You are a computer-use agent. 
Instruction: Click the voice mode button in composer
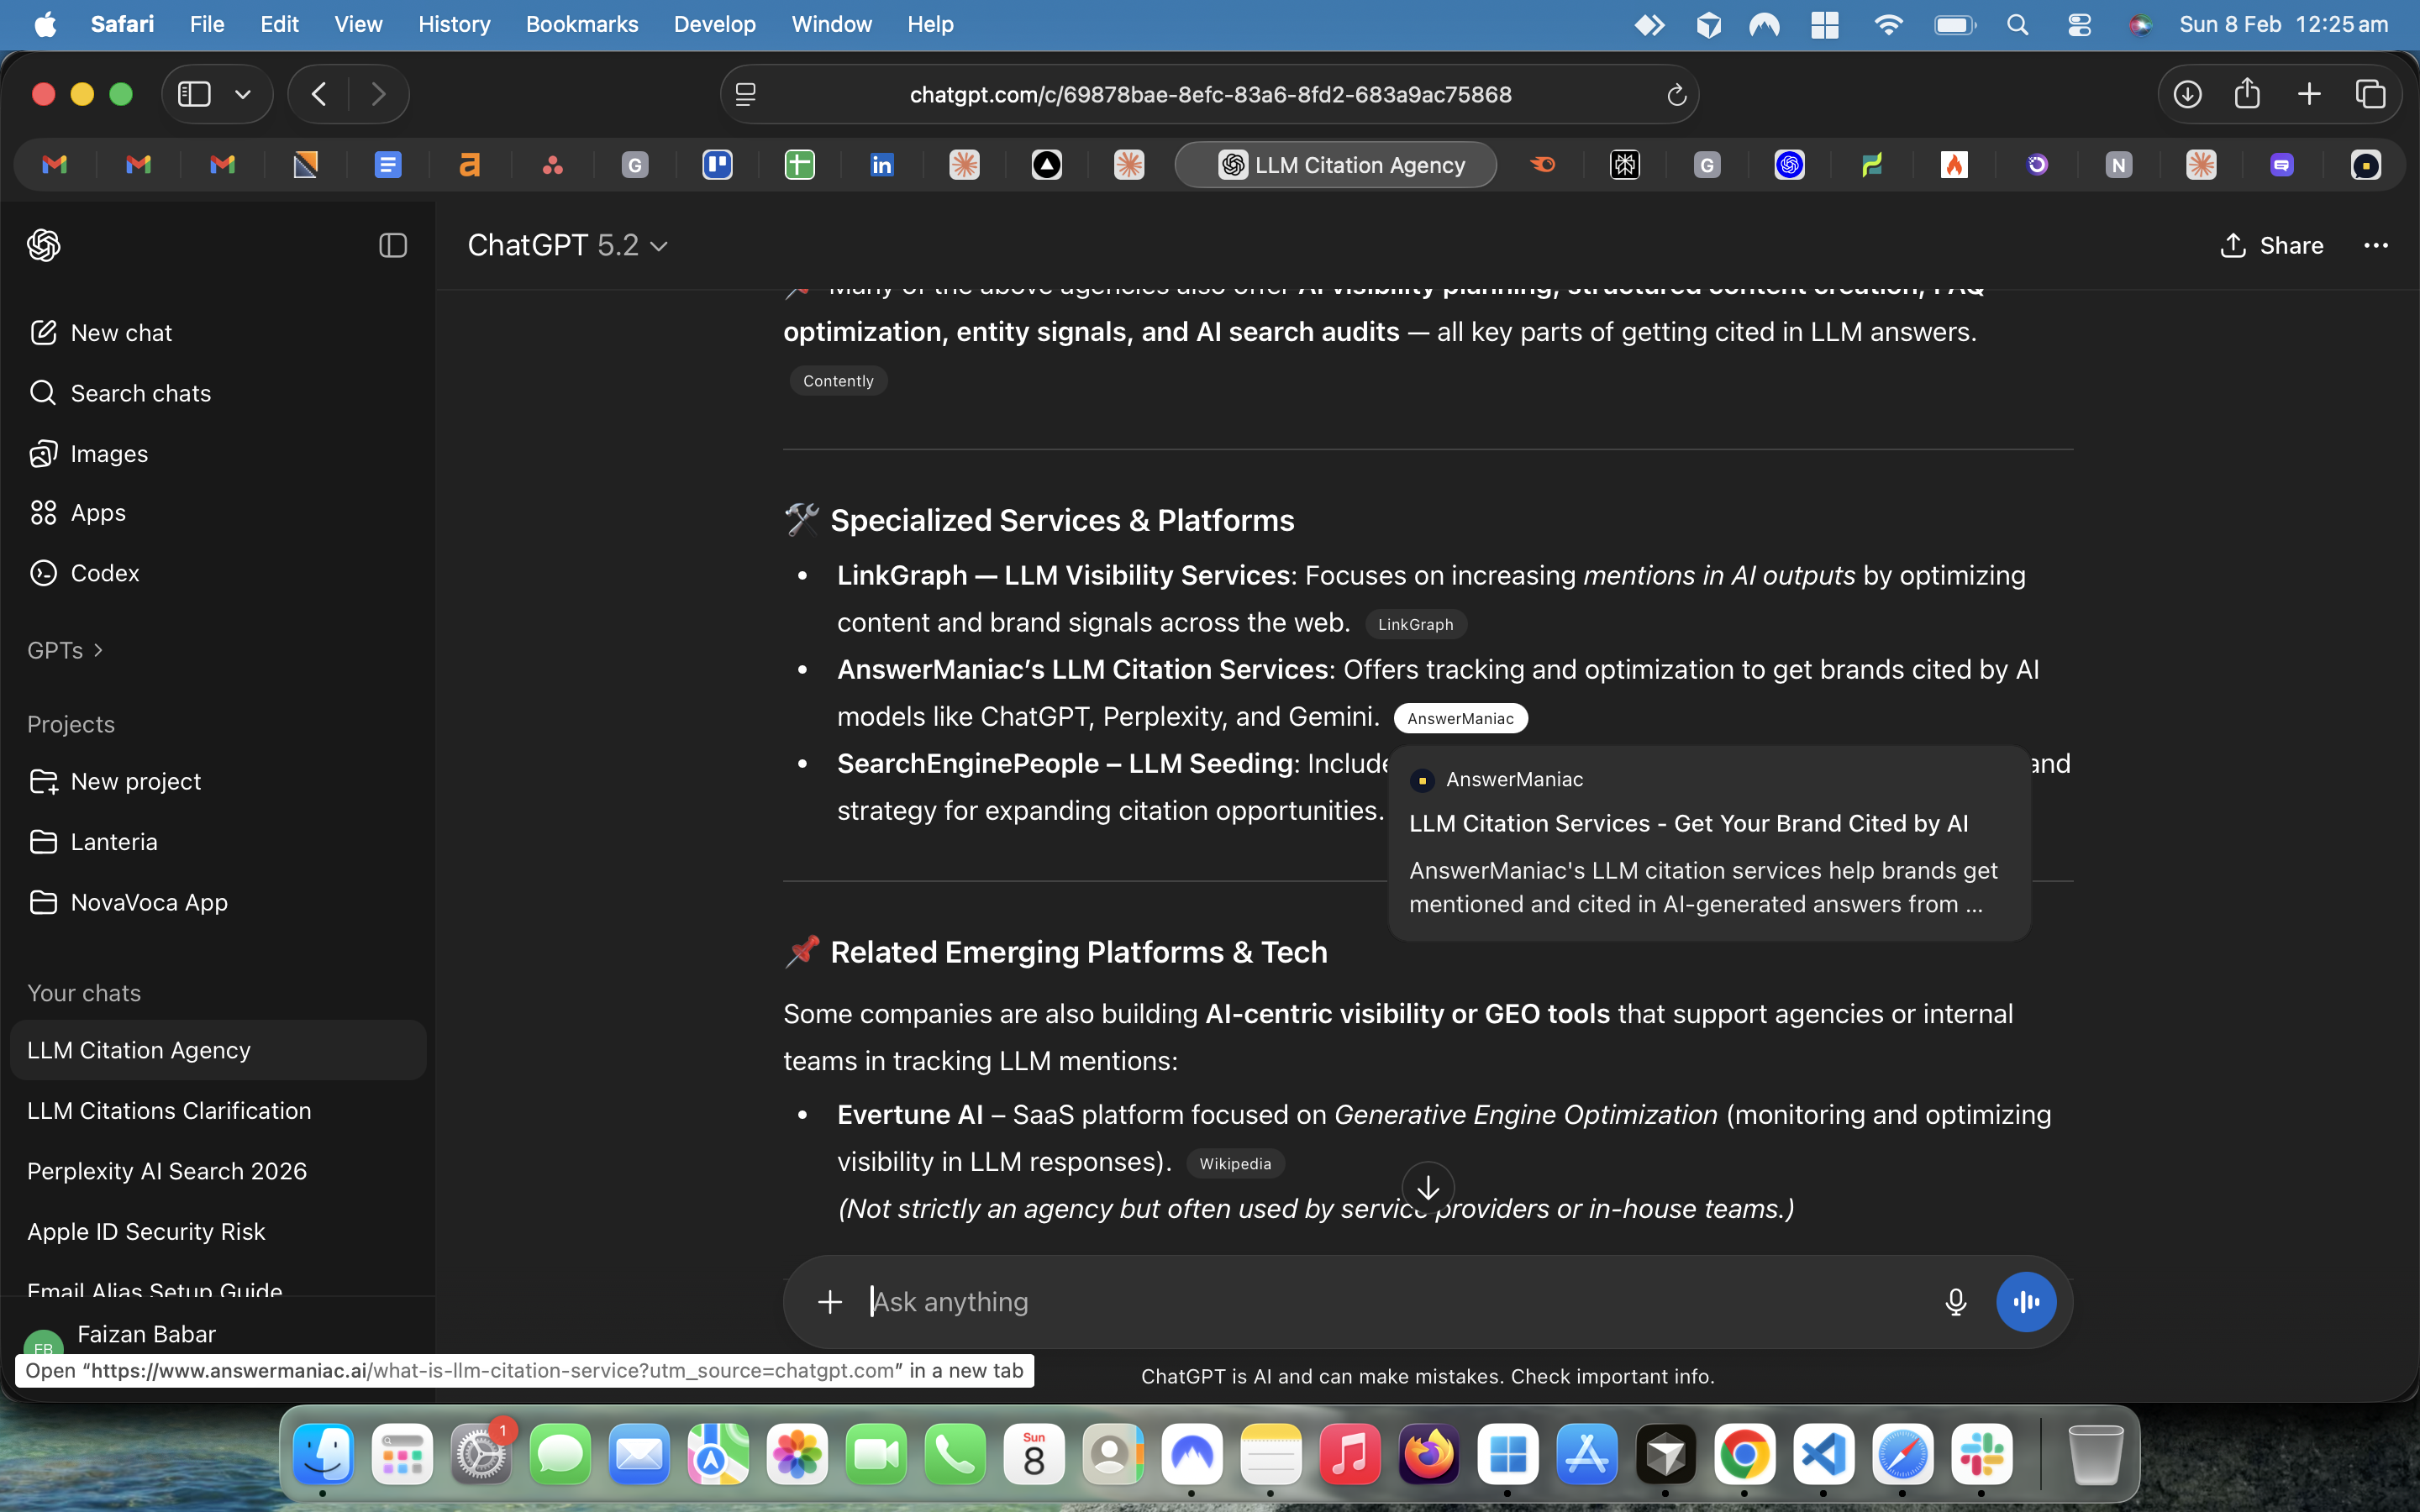tap(2025, 1301)
